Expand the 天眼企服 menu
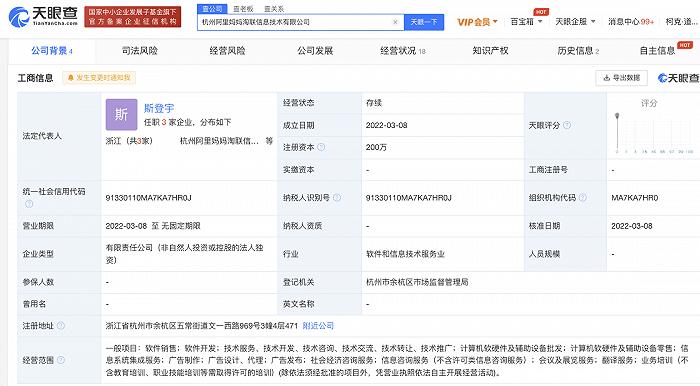 coord(575,21)
